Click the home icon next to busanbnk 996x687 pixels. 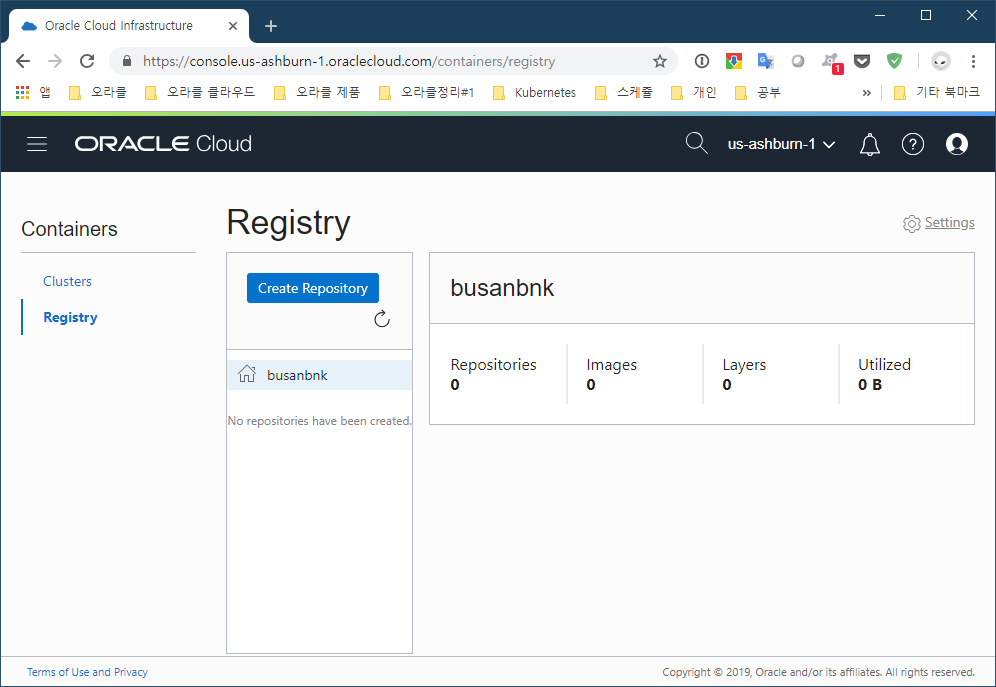247,375
